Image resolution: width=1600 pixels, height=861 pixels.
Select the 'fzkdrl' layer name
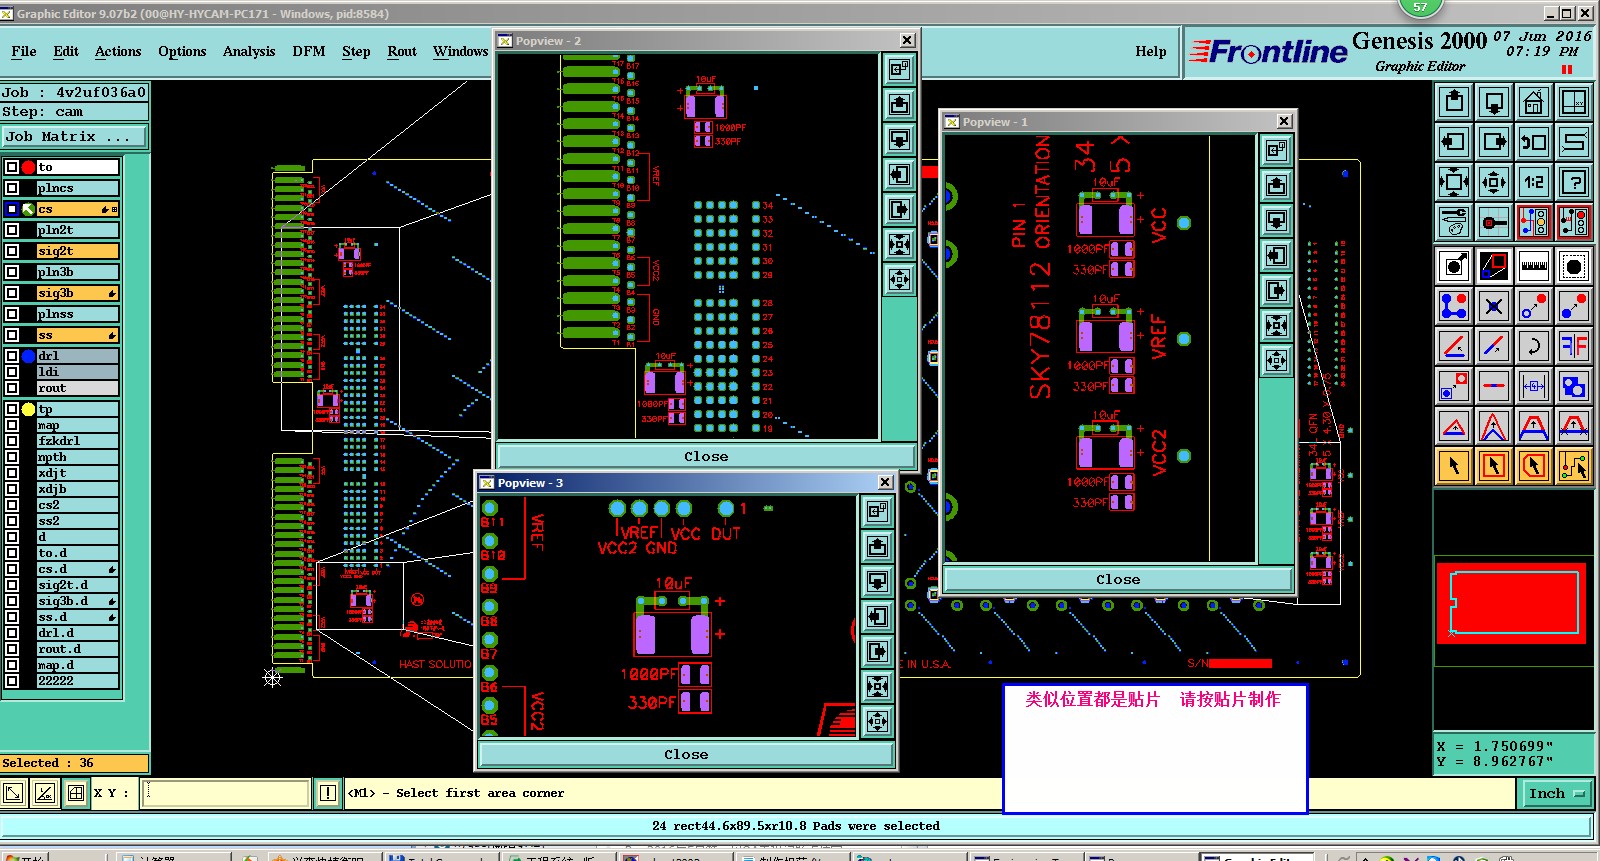[78, 441]
